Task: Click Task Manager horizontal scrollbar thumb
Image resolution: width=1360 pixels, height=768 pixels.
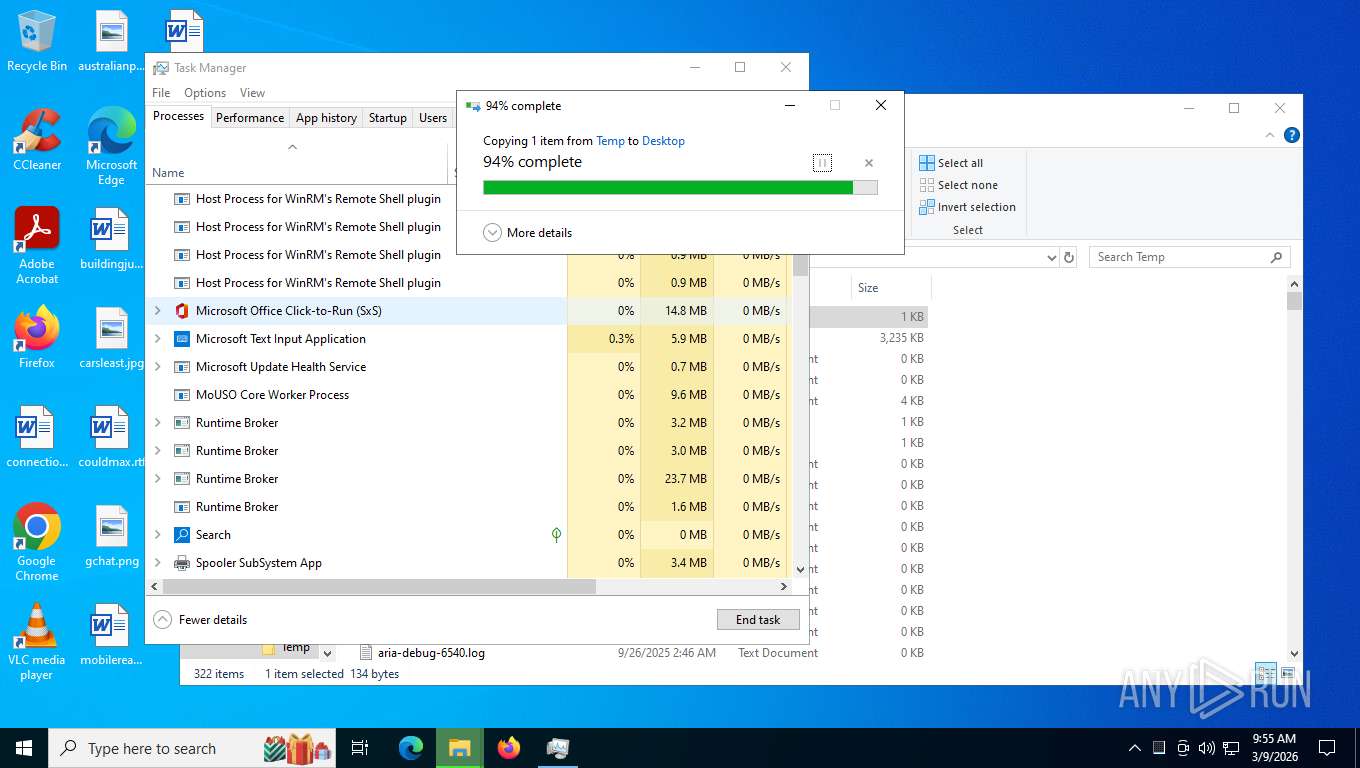Action: coord(378,587)
